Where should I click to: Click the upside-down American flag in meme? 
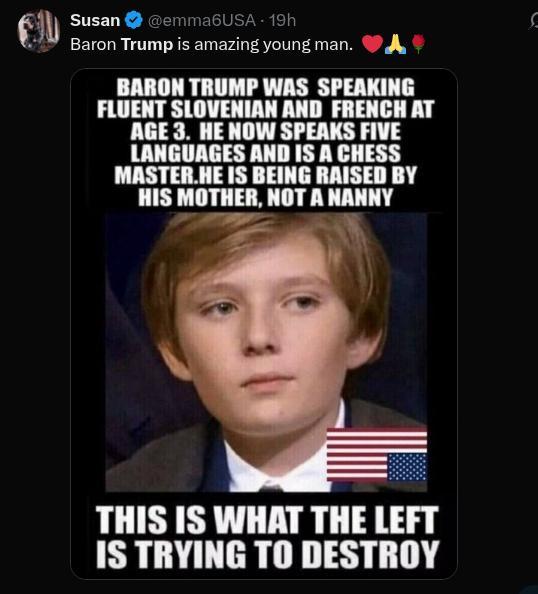[377, 455]
